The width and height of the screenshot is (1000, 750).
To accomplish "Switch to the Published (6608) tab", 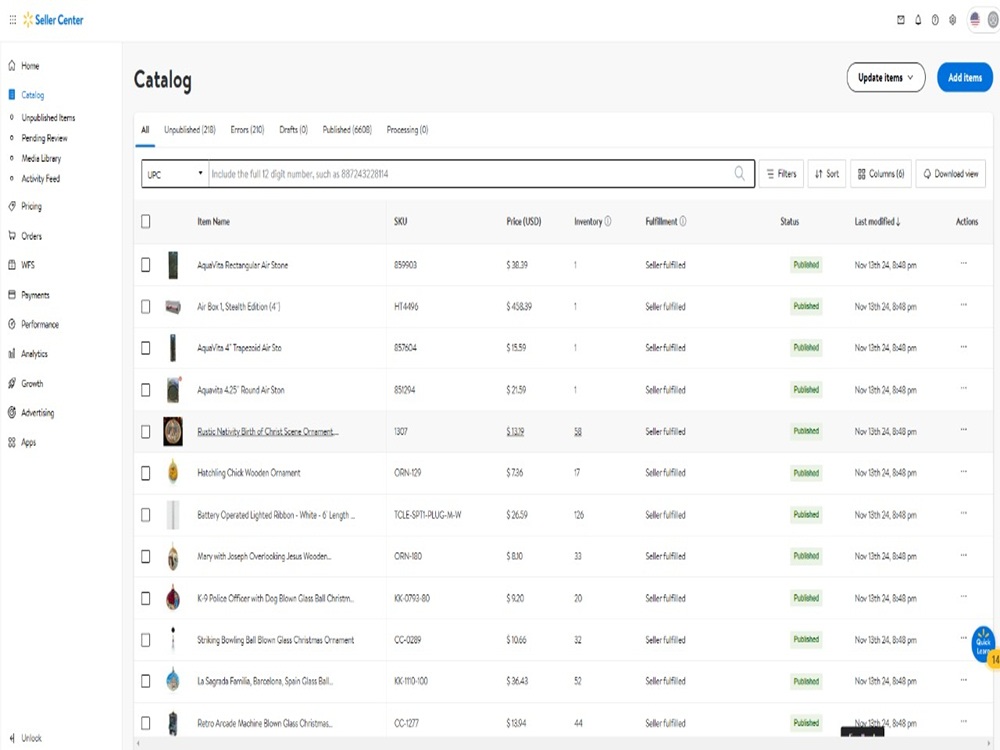I will pyautogui.click(x=347, y=129).
